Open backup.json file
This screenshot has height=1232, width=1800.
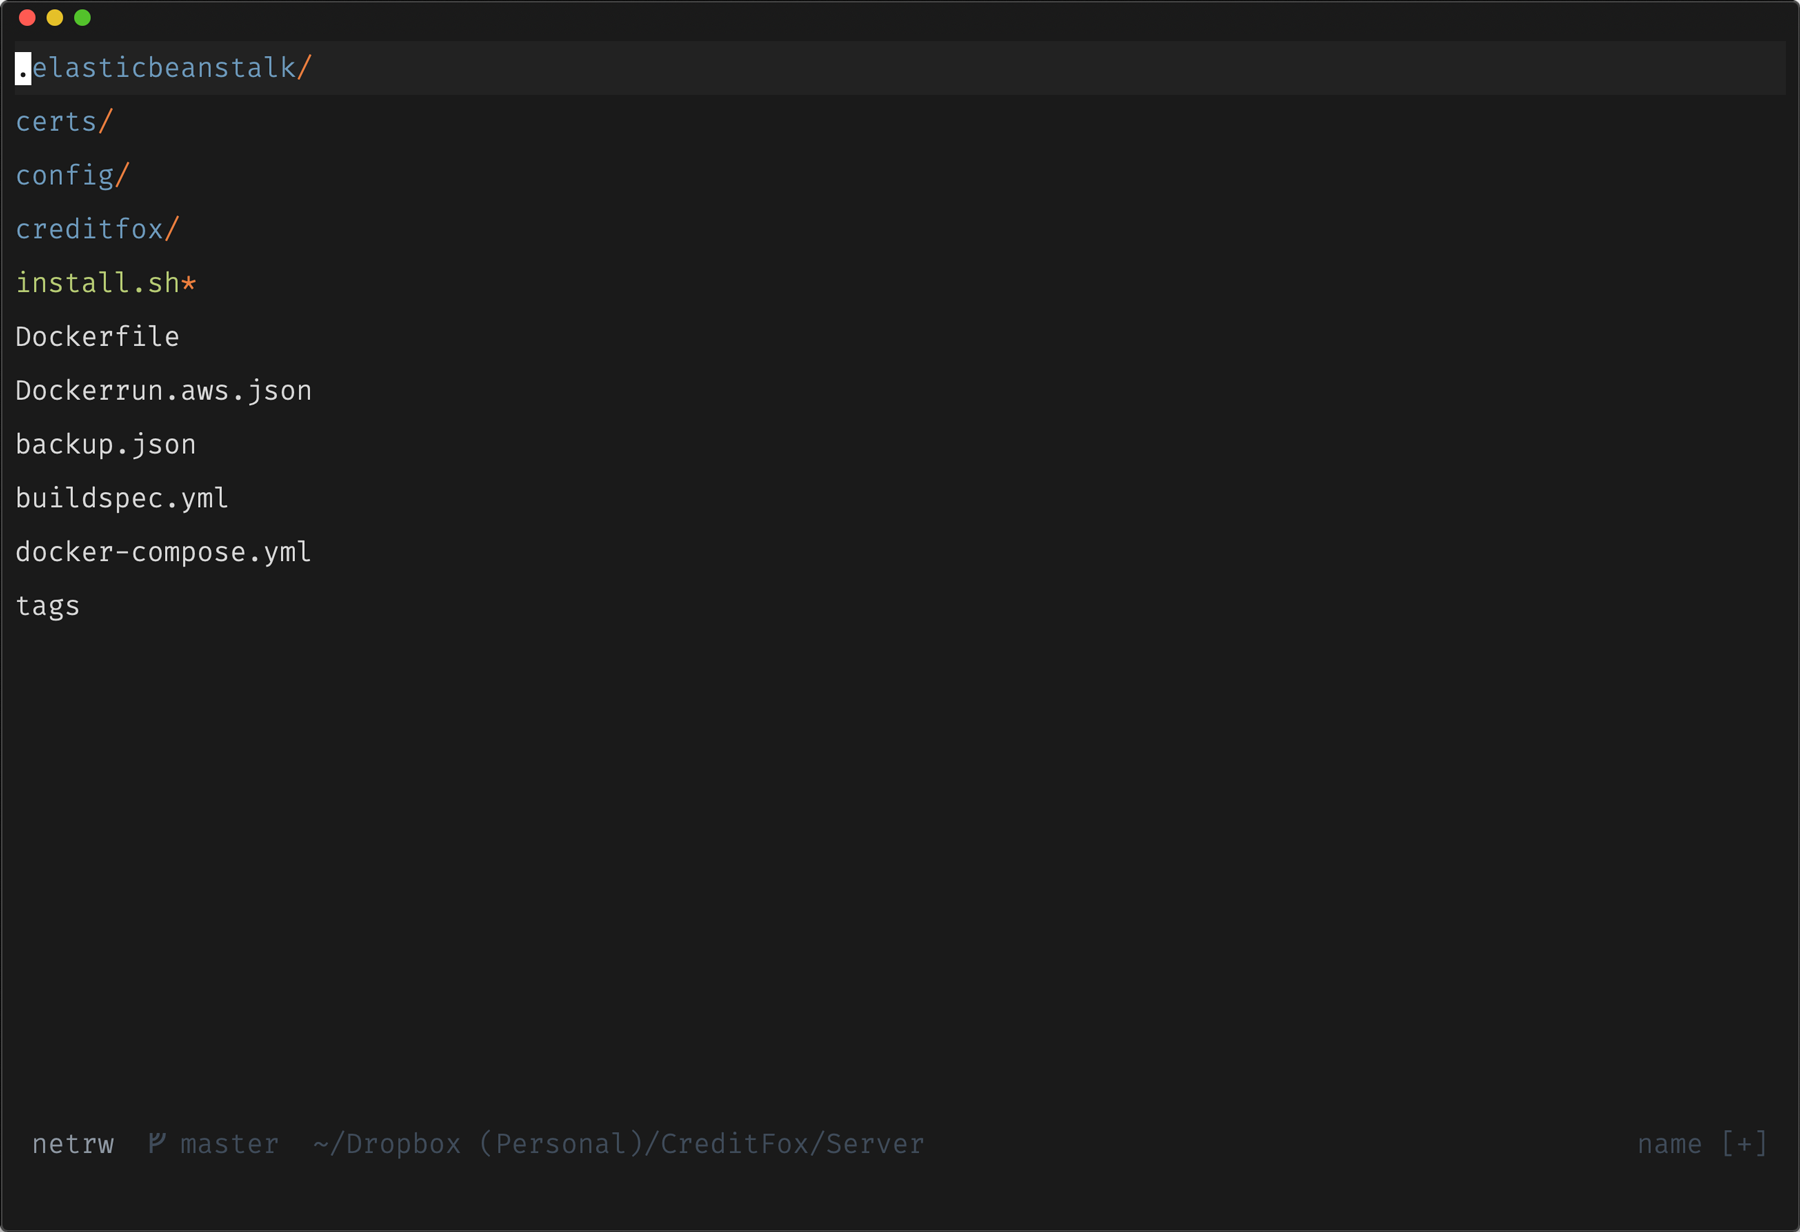(106, 445)
